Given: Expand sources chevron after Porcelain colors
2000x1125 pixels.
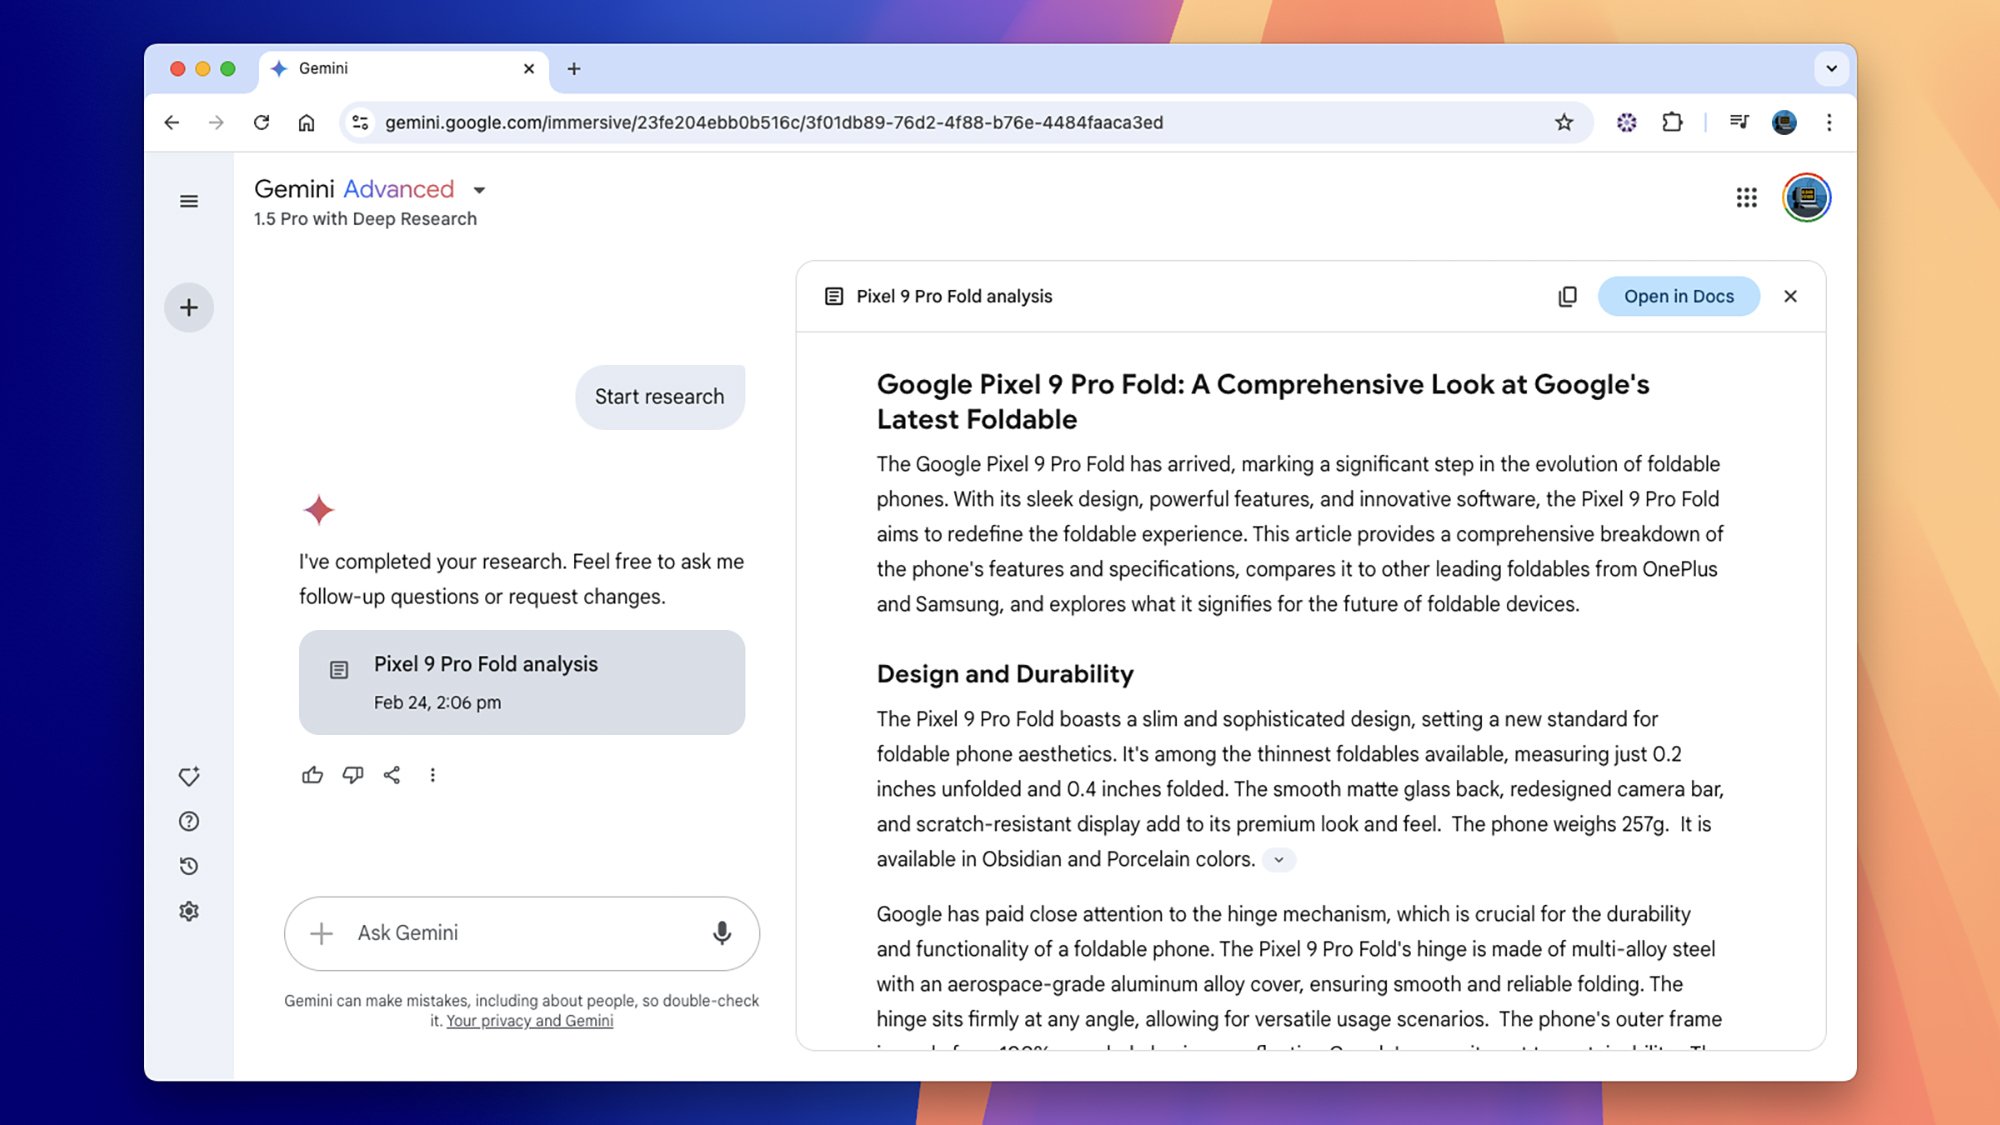Looking at the screenshot, I should 1278,860.
